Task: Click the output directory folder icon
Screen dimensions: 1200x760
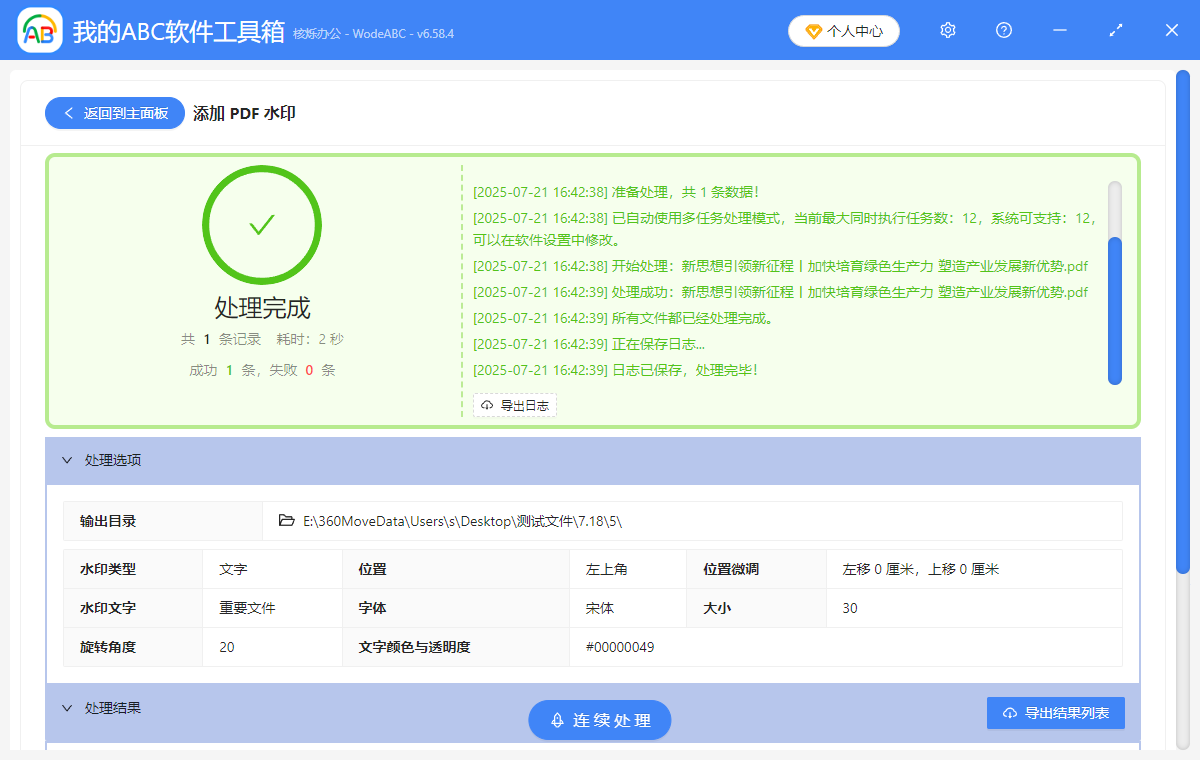Action: coord(286,521)
